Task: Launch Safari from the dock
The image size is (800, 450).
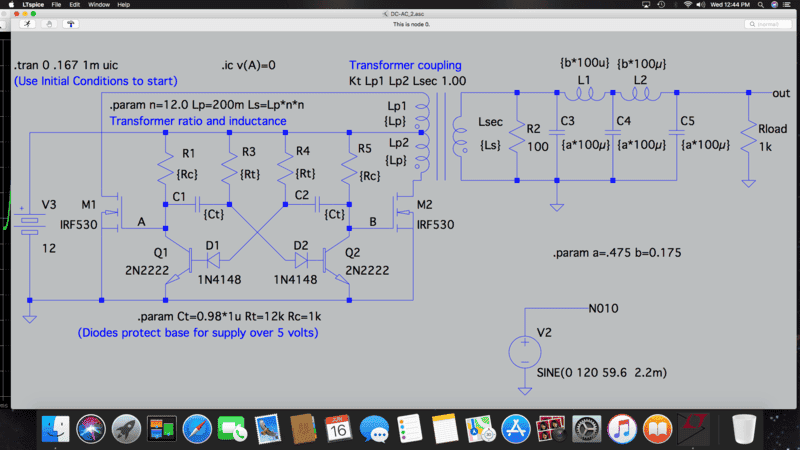Action: point(195,430)
